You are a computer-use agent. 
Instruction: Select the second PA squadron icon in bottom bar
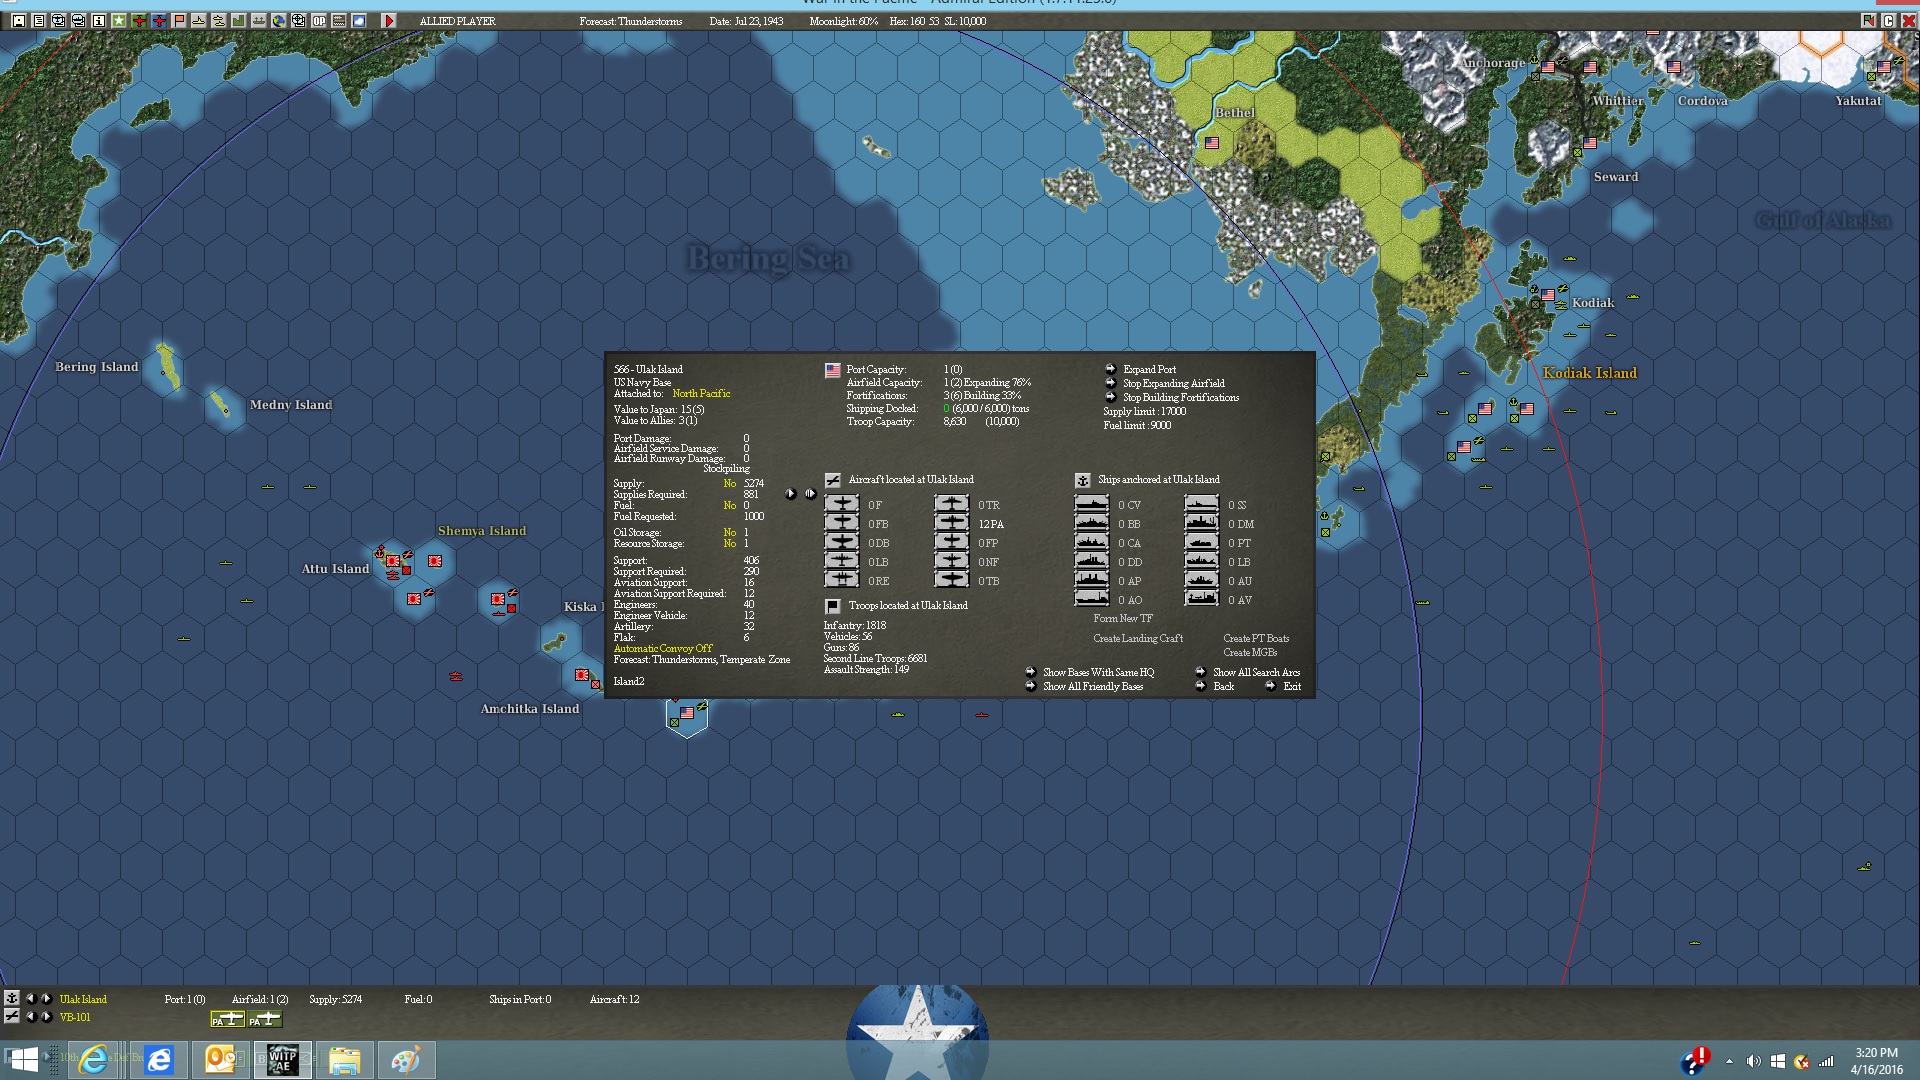pyautogui.click(x=265, y=1019)
